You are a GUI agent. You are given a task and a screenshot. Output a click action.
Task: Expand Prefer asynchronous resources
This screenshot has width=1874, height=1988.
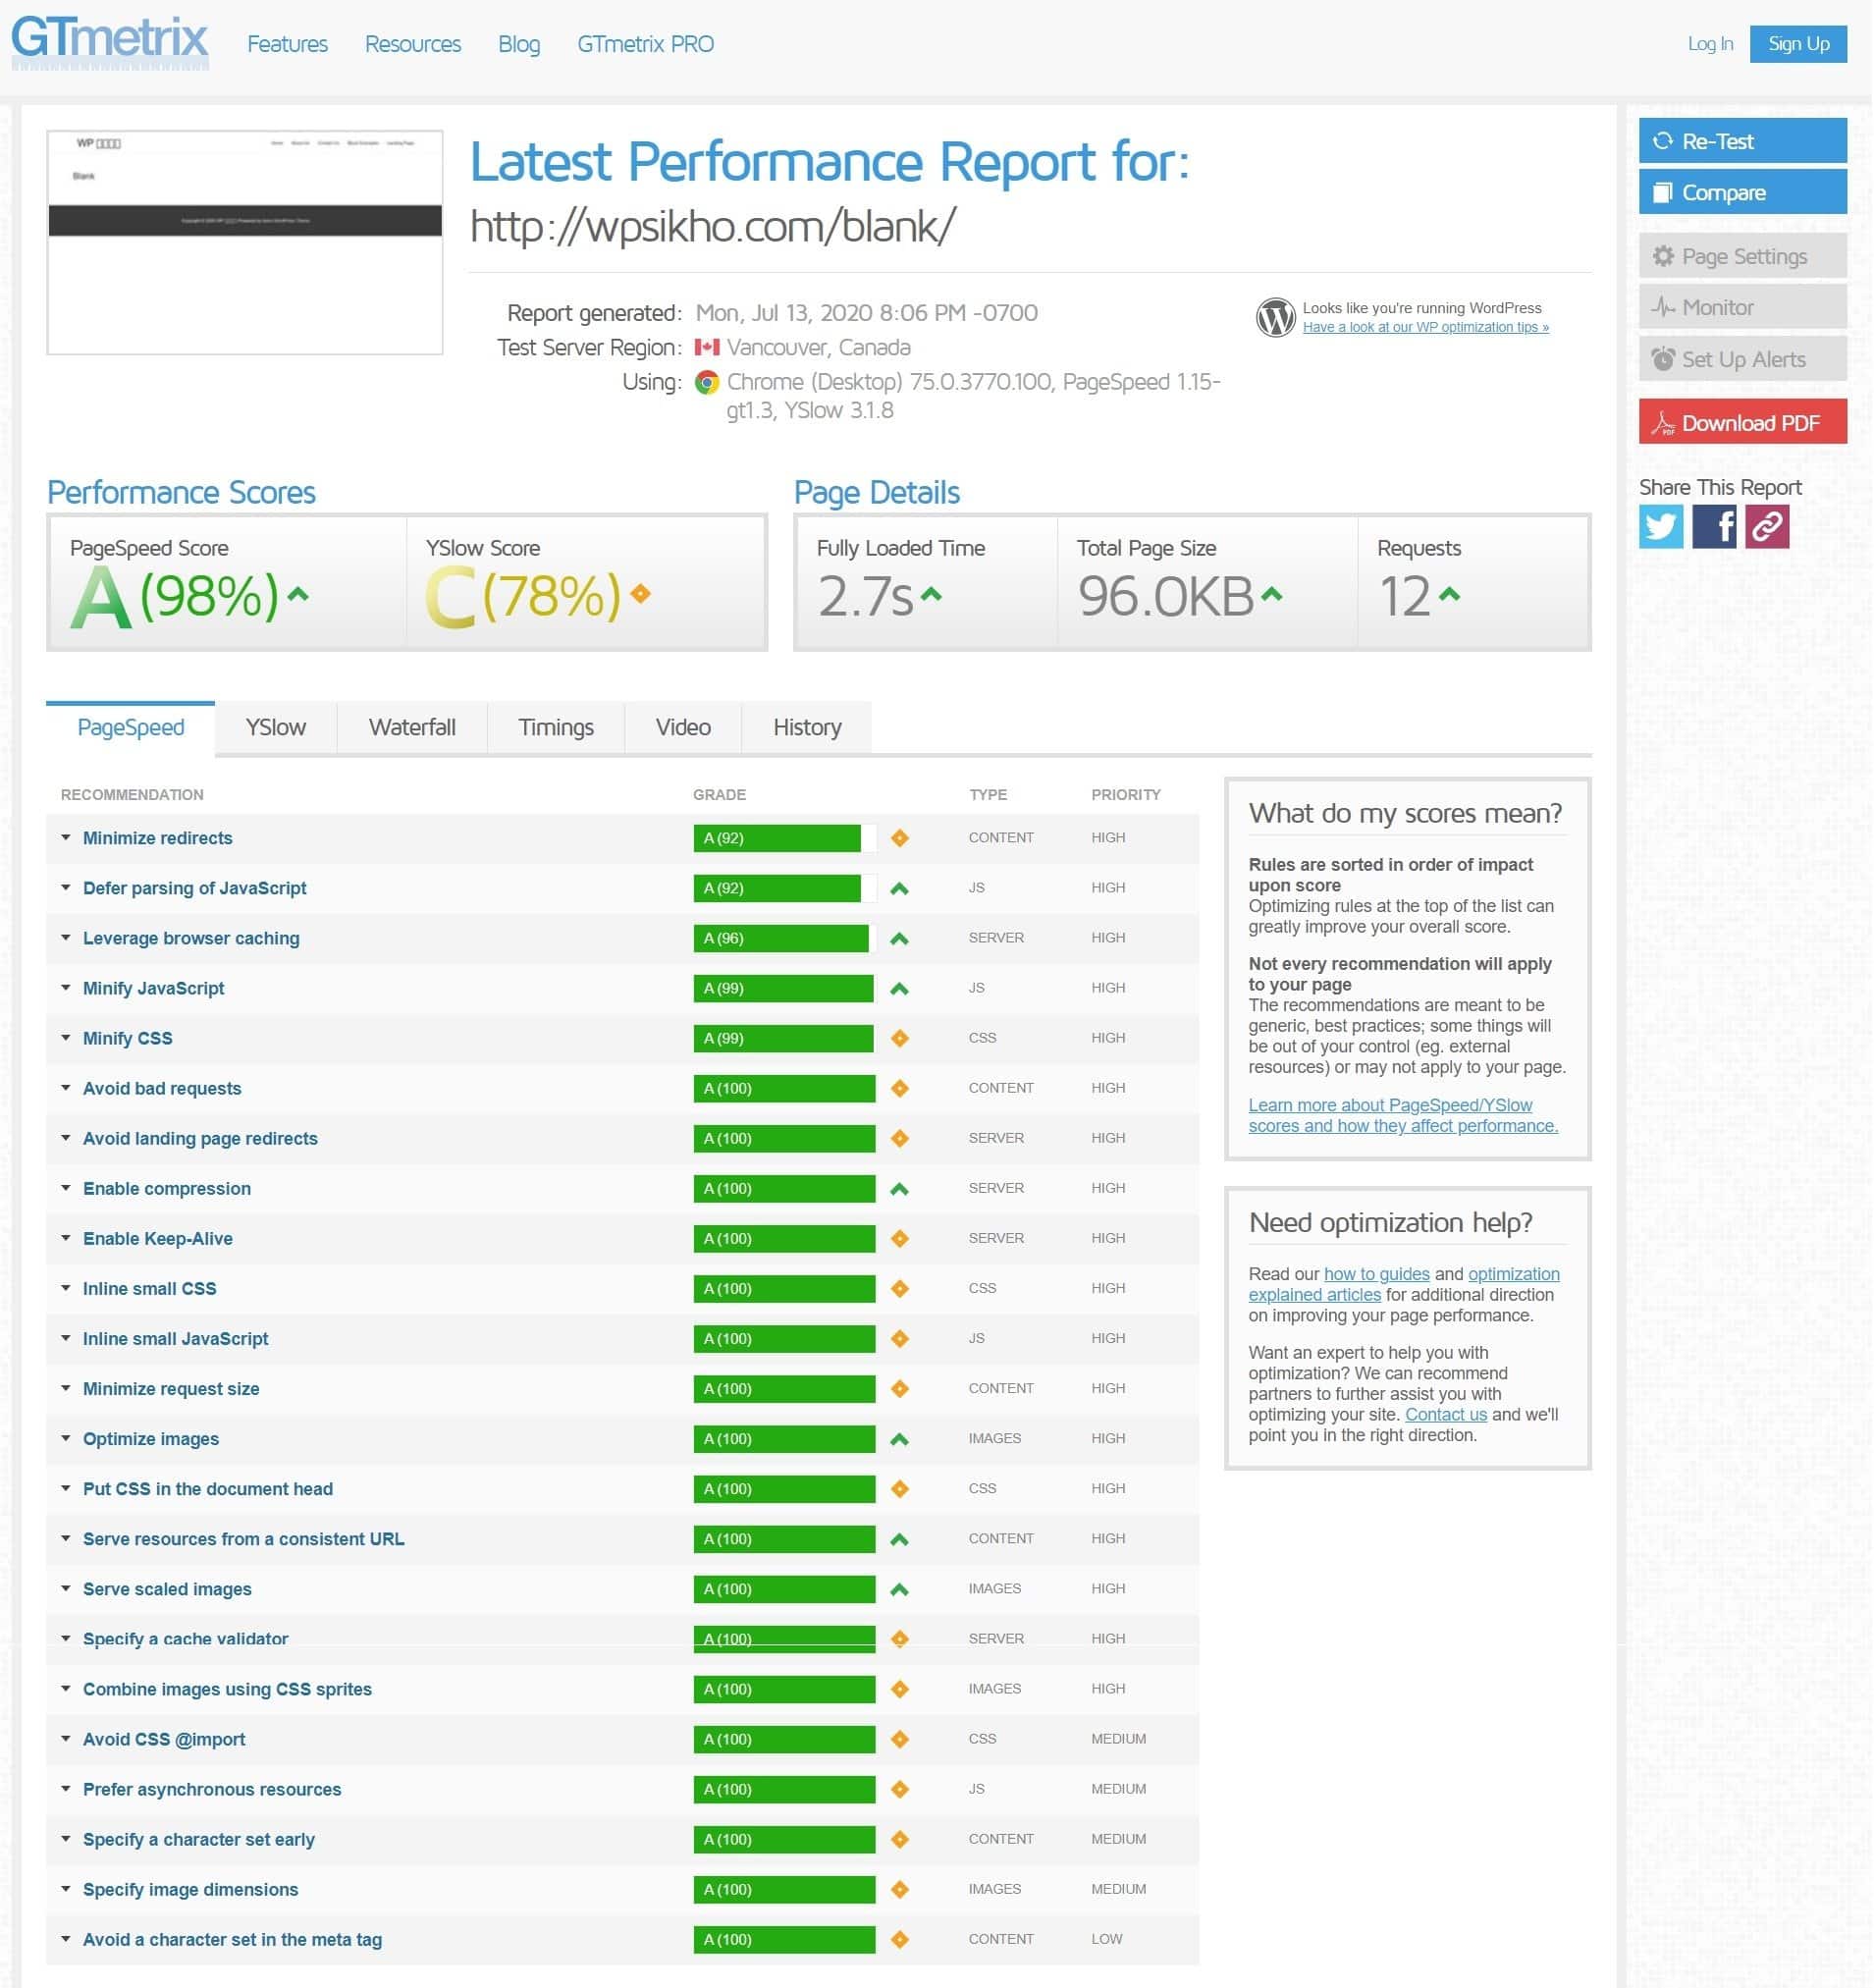coord(212,1789)
